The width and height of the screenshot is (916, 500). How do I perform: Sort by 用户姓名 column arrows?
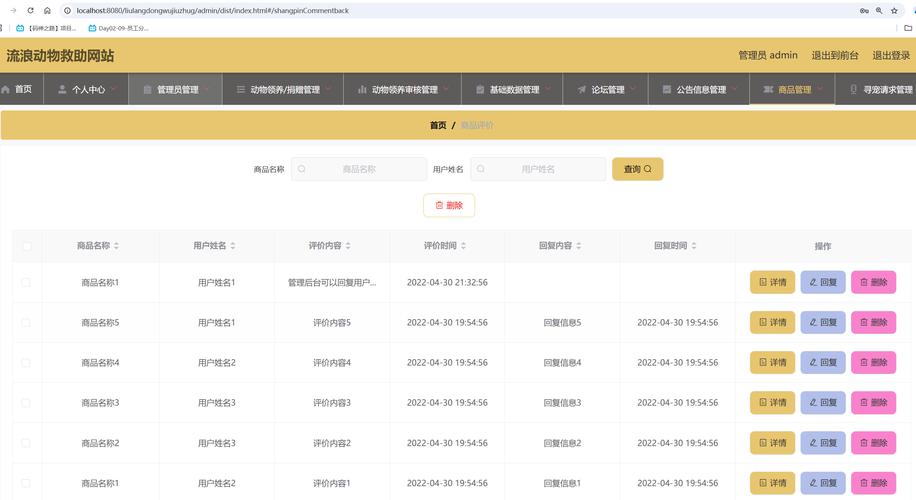[233, 246]
